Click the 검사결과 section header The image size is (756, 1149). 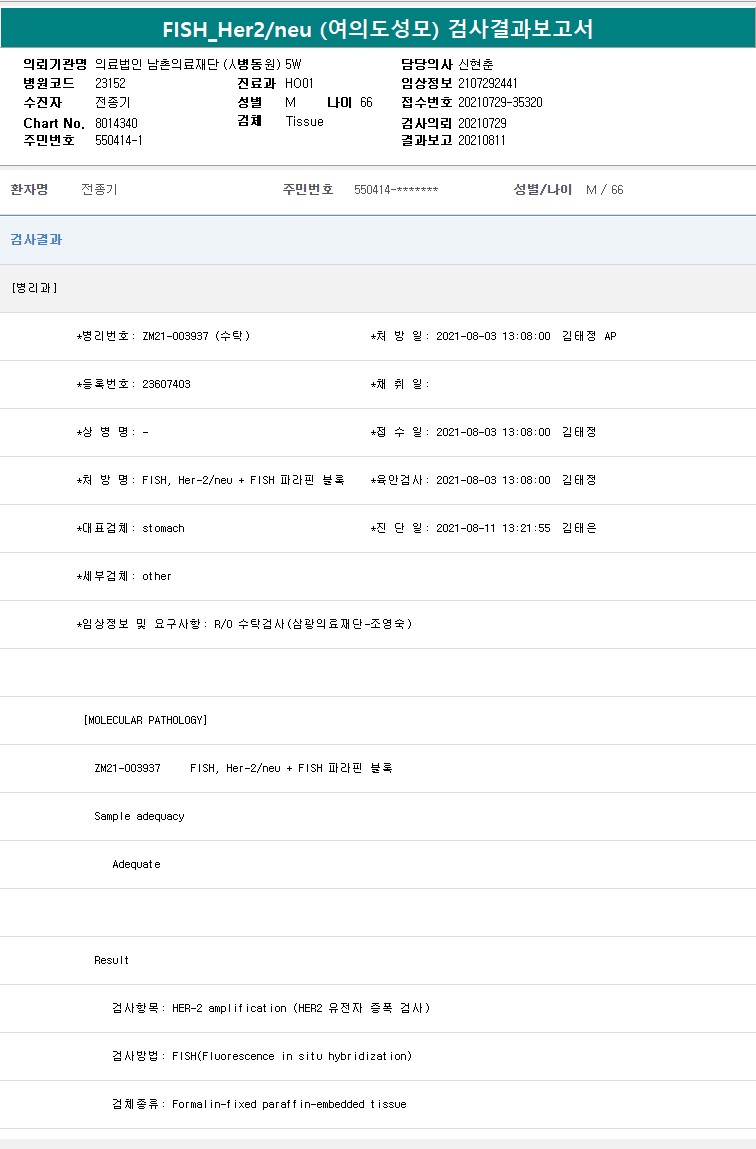(x=36, y=240)
